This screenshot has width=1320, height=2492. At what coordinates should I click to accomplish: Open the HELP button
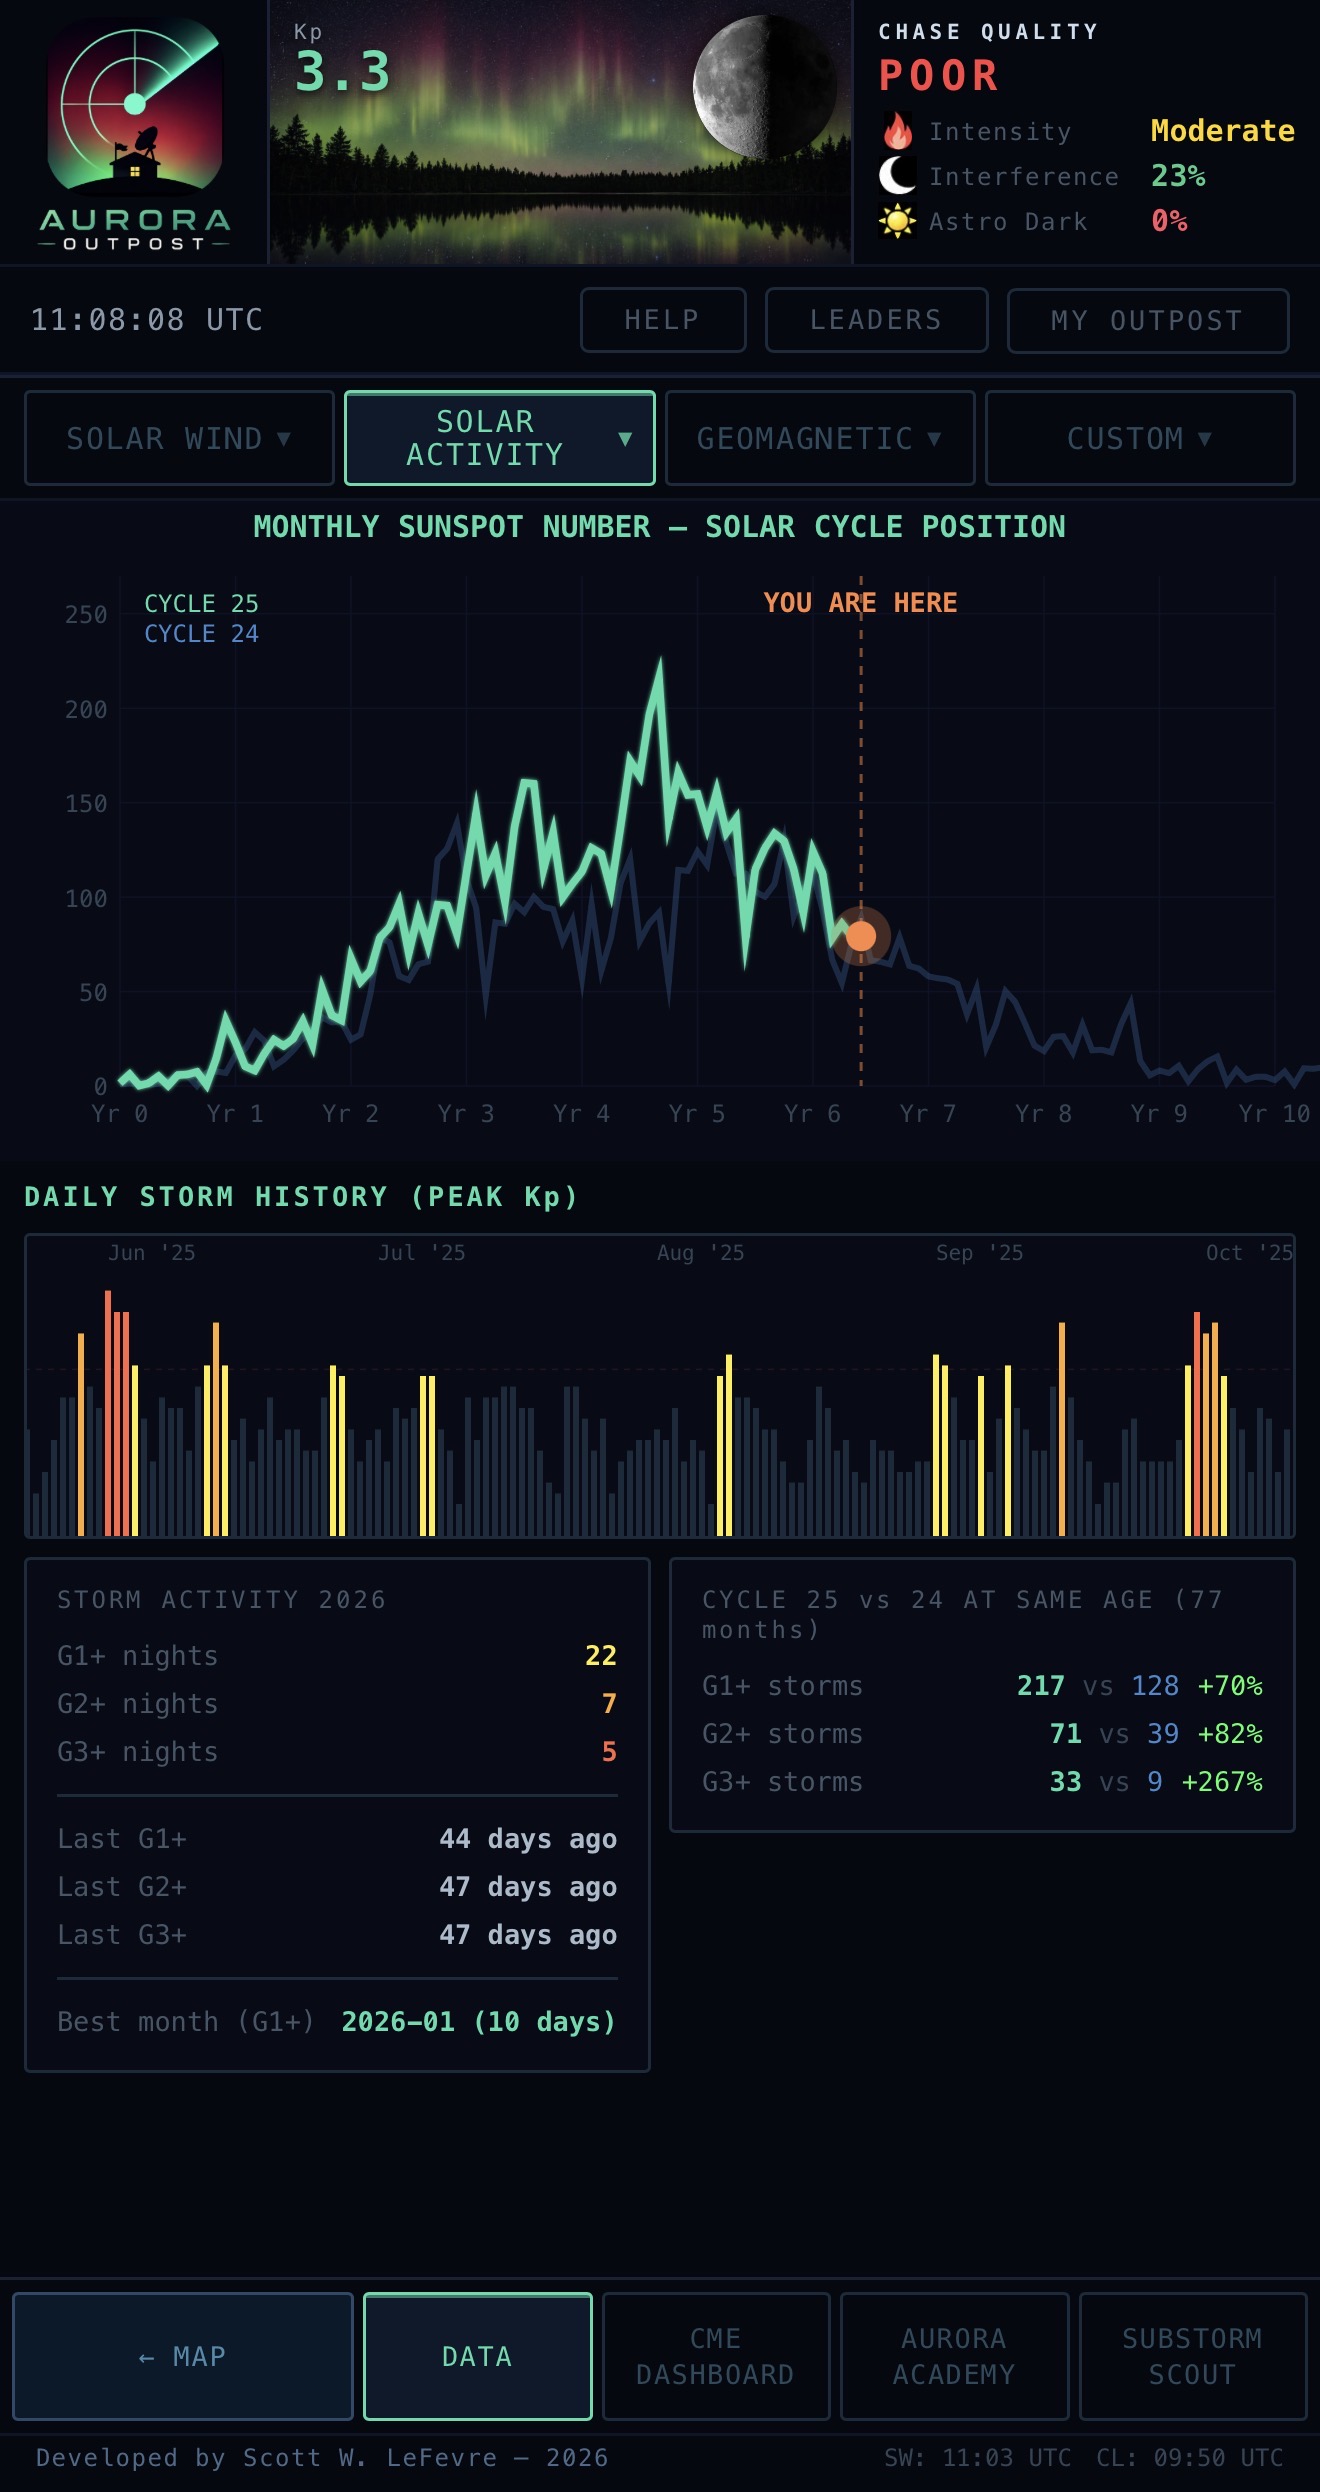click(x=663, y=320)
